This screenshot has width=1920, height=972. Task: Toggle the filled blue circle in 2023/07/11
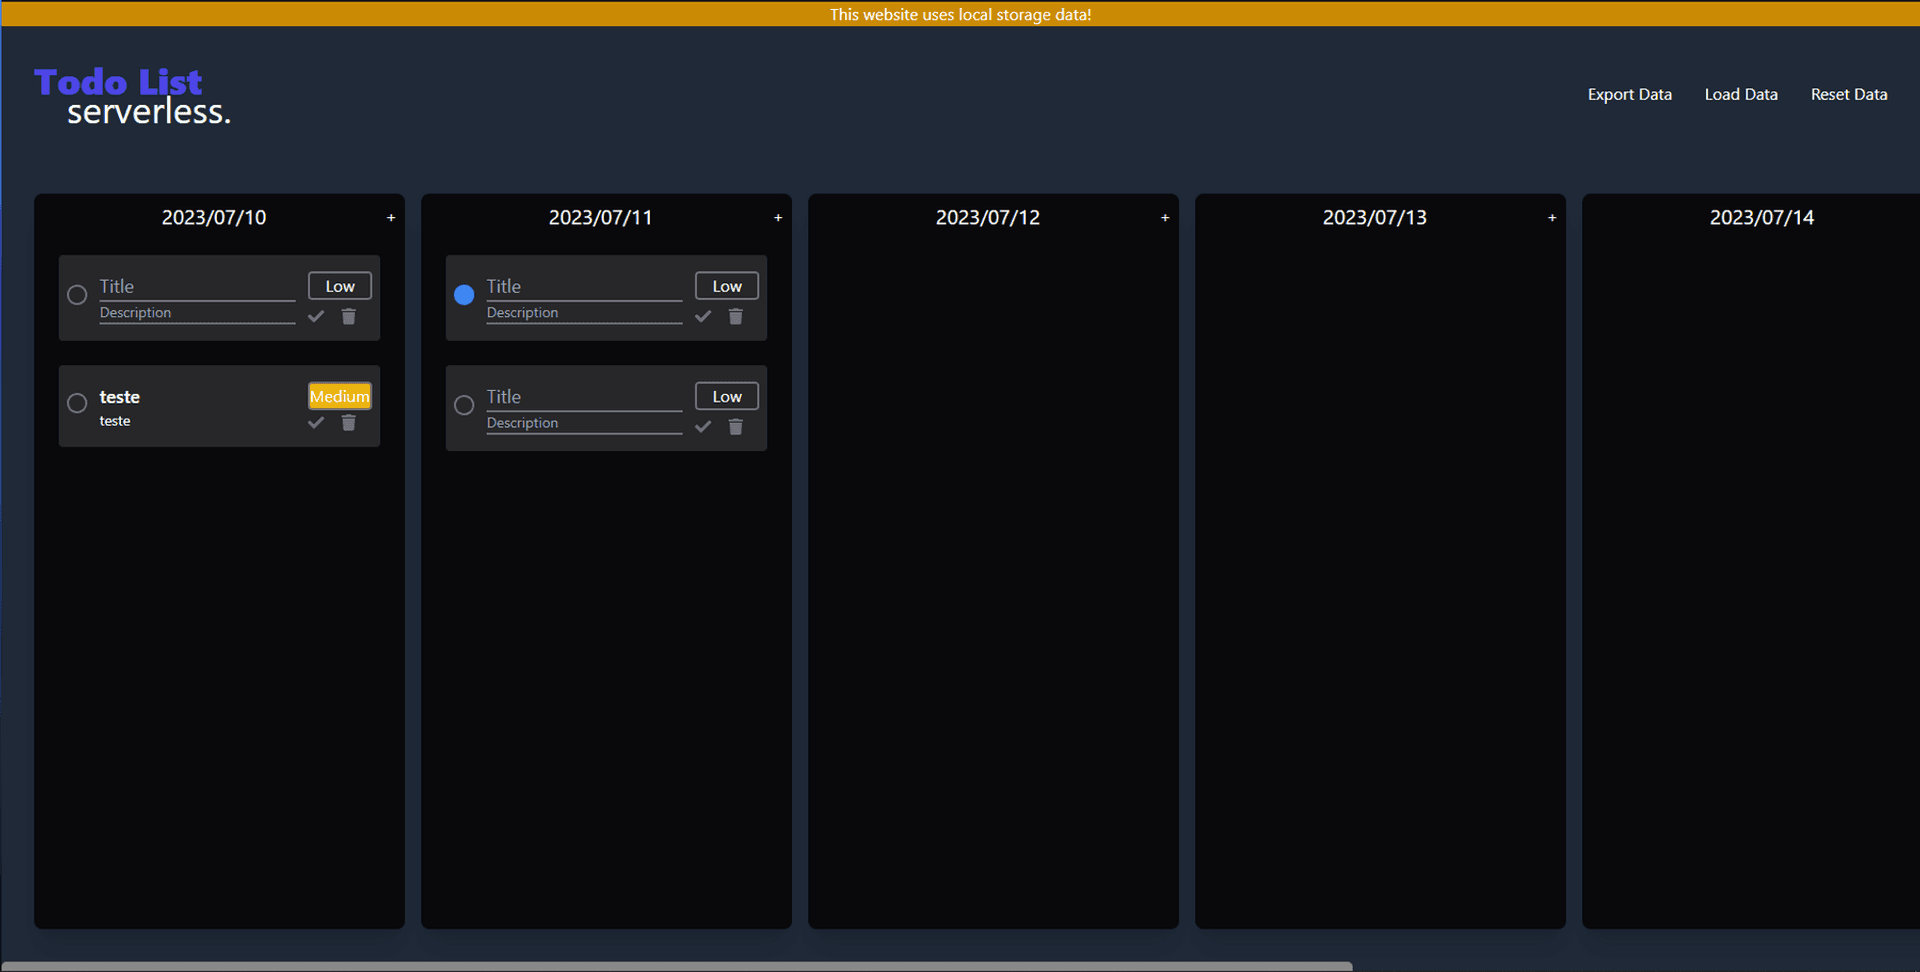464,295
